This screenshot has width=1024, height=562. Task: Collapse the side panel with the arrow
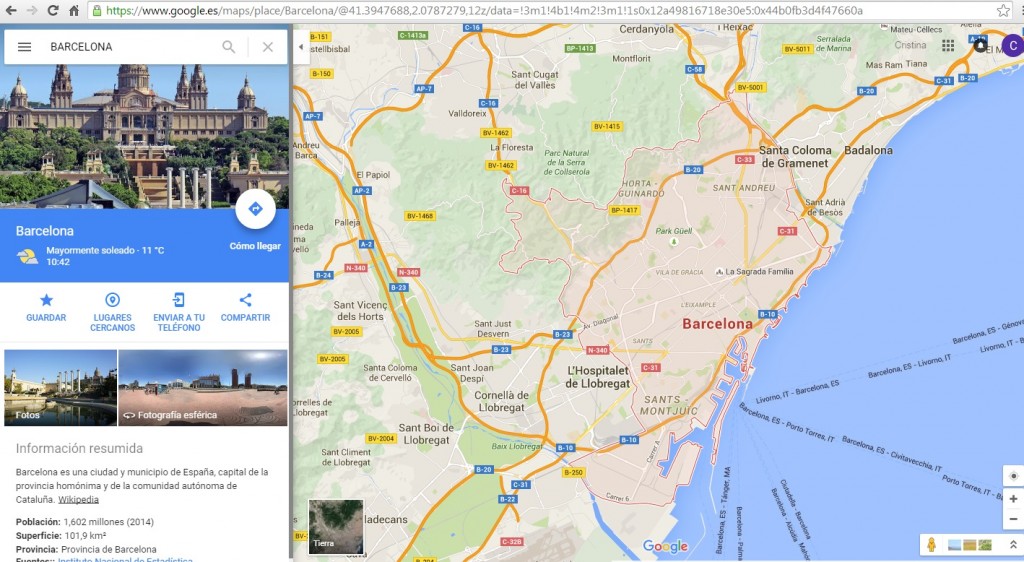[x=300, y=46]
